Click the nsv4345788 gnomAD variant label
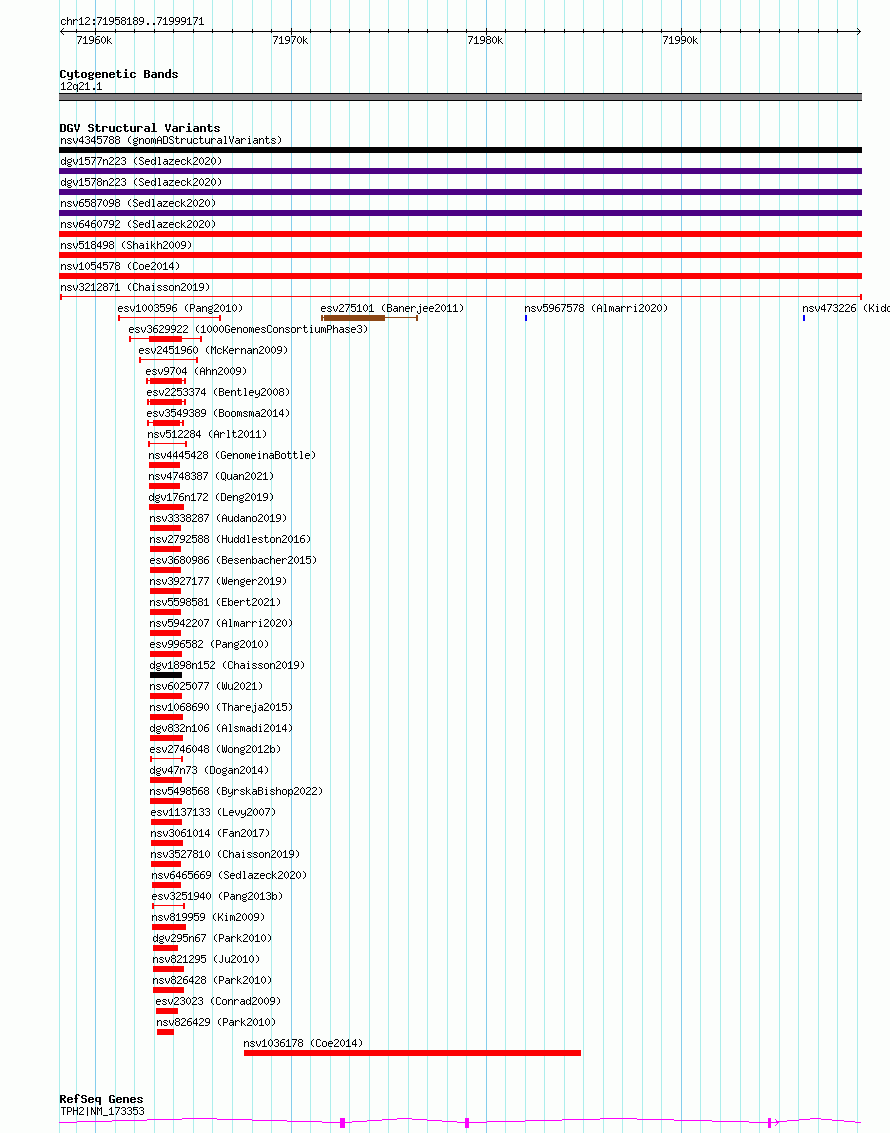This screenshot has width=890, height=1133. [171, 140]
